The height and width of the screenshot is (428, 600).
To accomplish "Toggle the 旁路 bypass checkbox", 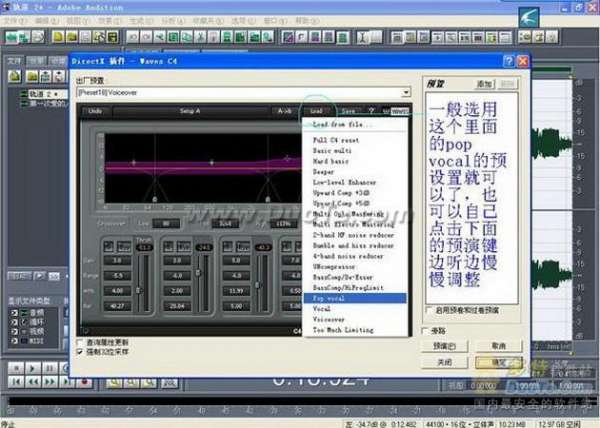I will tap(425, 330).
